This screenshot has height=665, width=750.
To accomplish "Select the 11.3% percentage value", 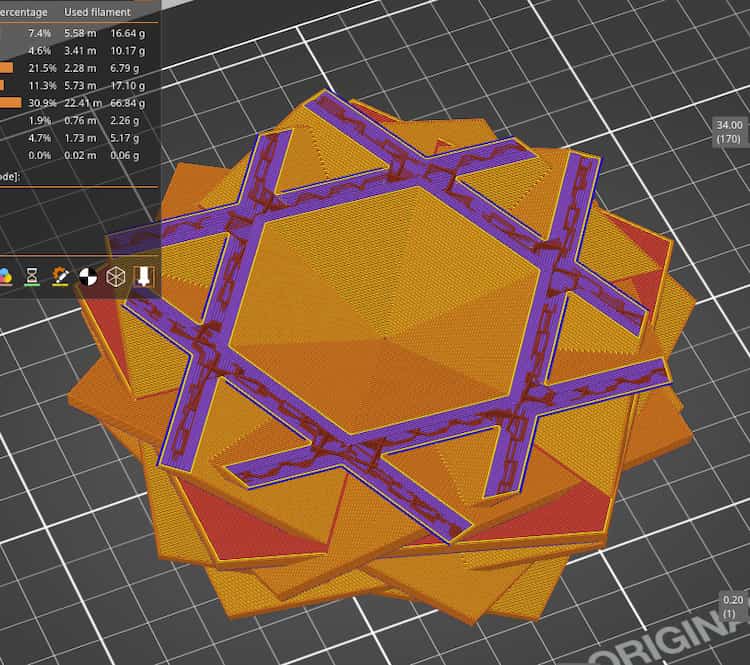I will (42, 86).
